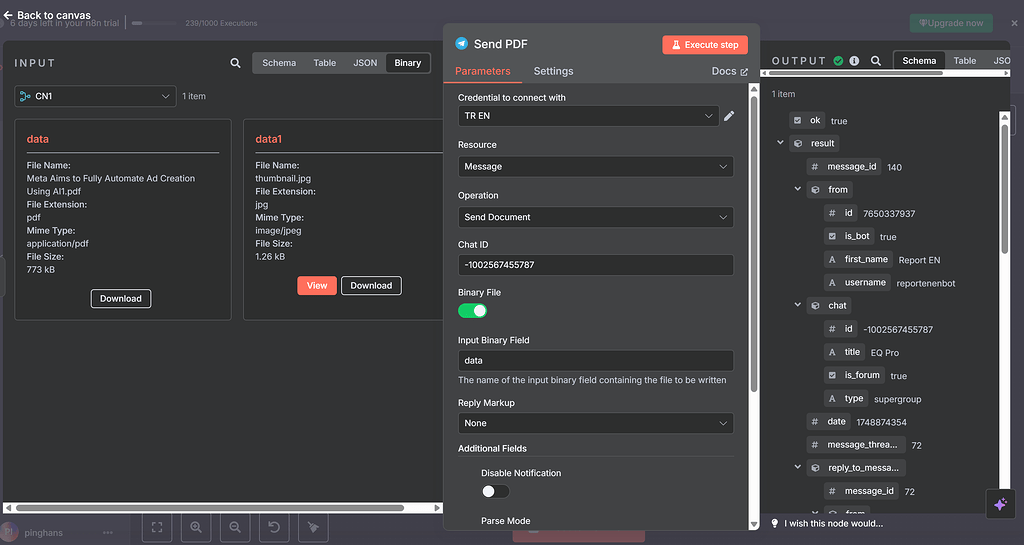Click the output info icon
Viewport: 1024px width, 545px height.
click(x=854, y=61)
